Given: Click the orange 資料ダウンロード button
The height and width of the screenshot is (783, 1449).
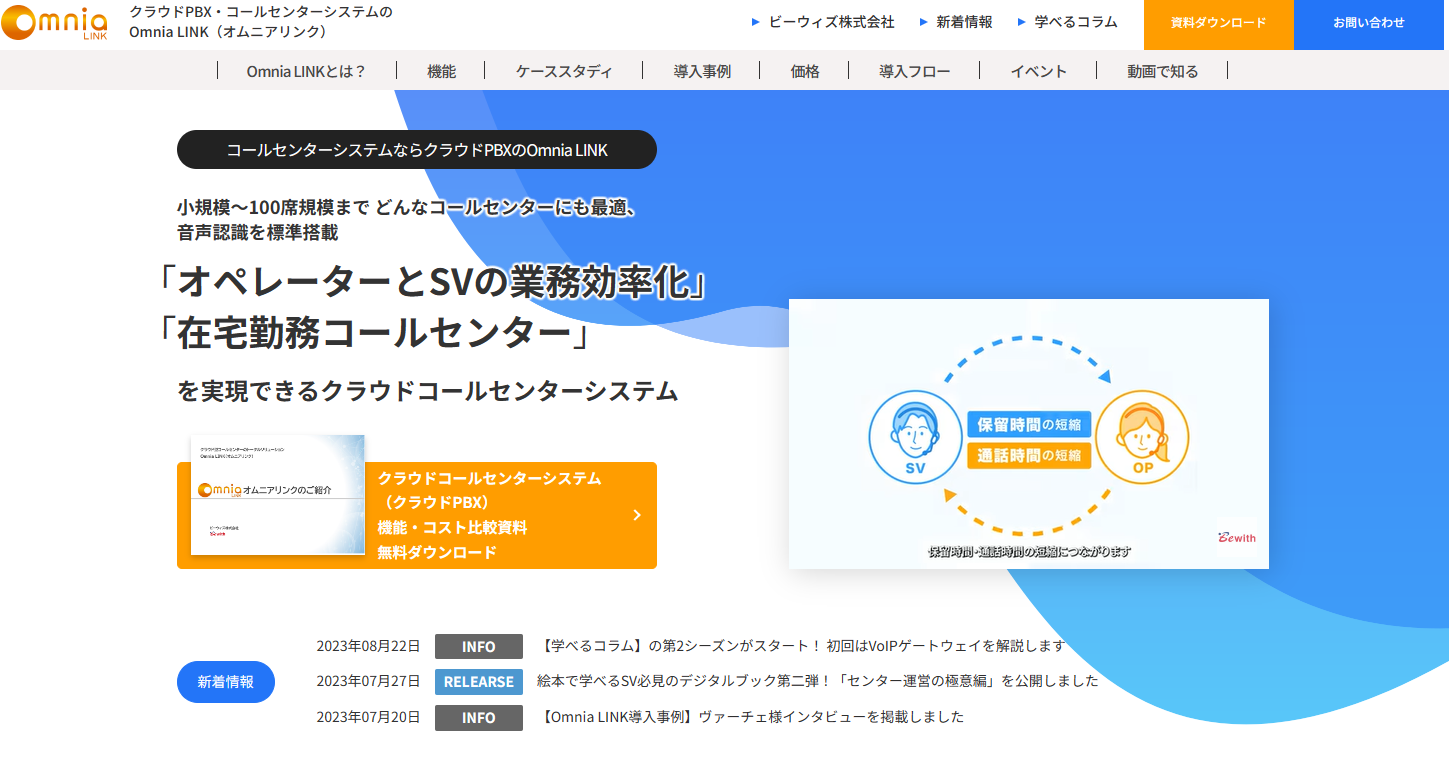Looking at the screenshot, I should 1218,24.
